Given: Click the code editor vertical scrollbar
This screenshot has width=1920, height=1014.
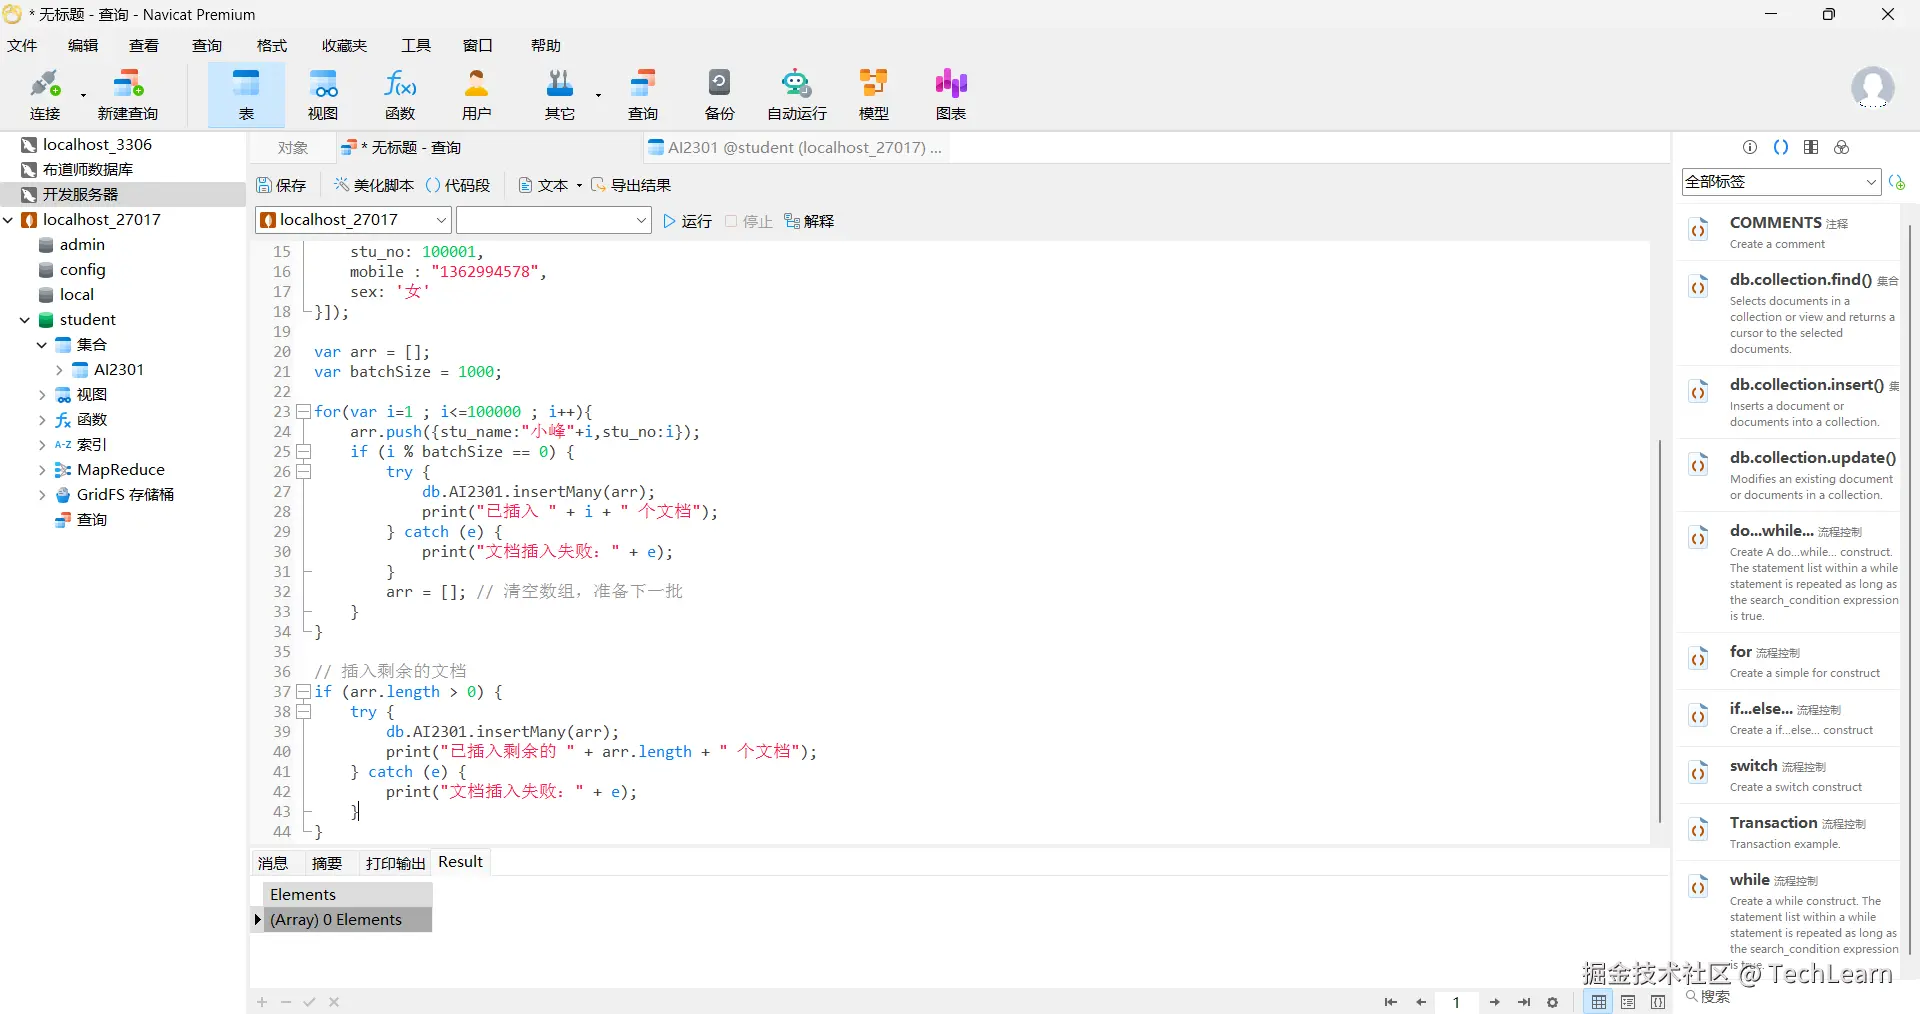Looking at the screenshot, I should click(1660, 630).
